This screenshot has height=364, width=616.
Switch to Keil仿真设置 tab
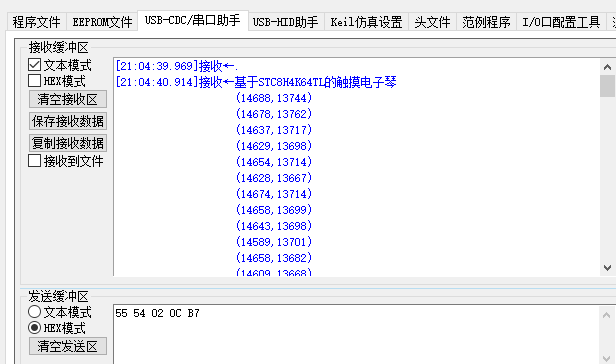click(x=366, y=22)
